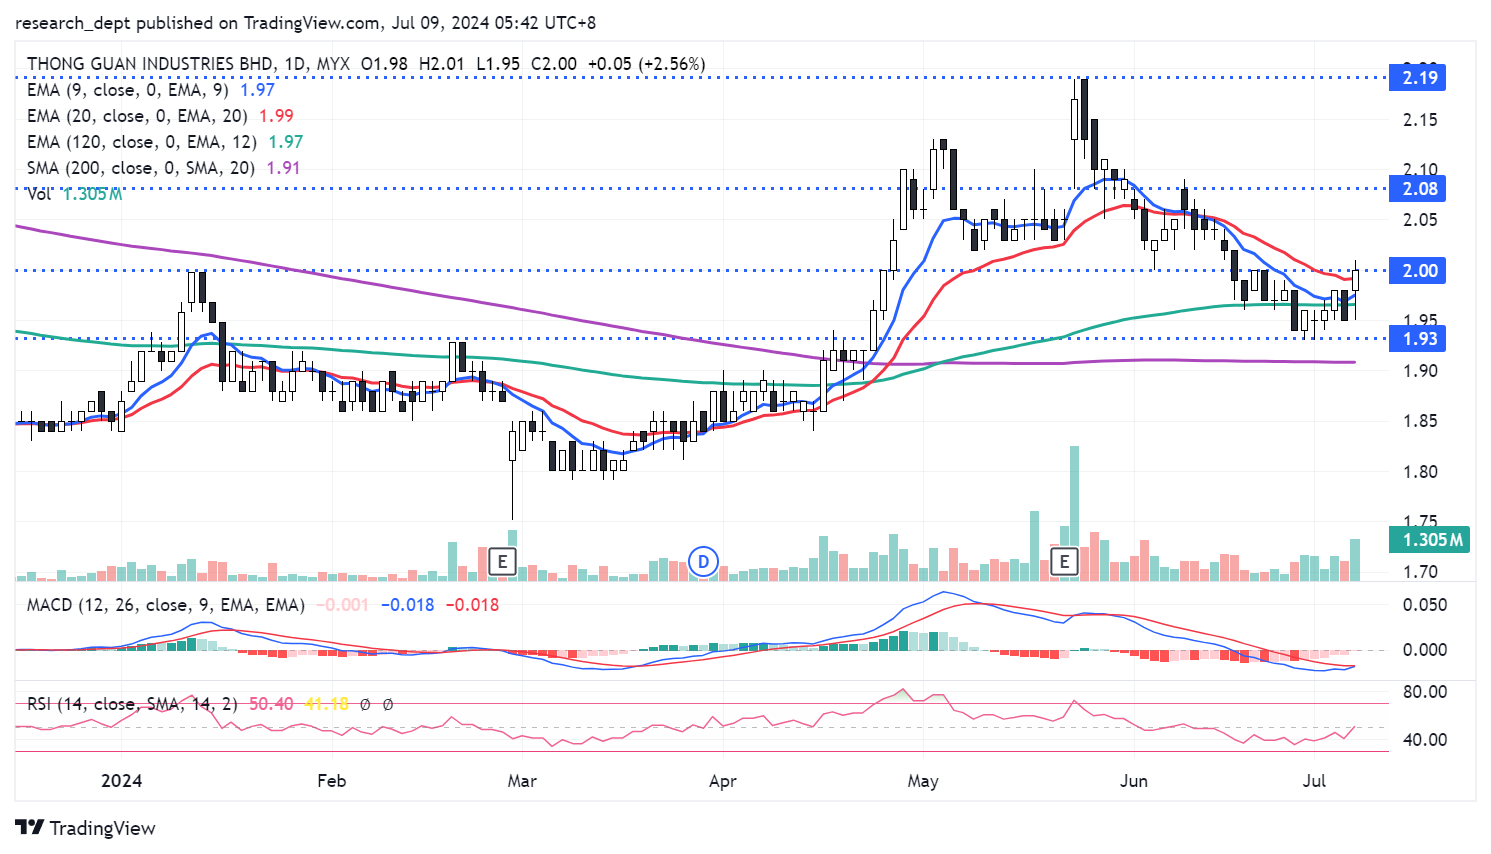
Task: Click the 1.305M volume label on axis
Action: point(1431,540)
